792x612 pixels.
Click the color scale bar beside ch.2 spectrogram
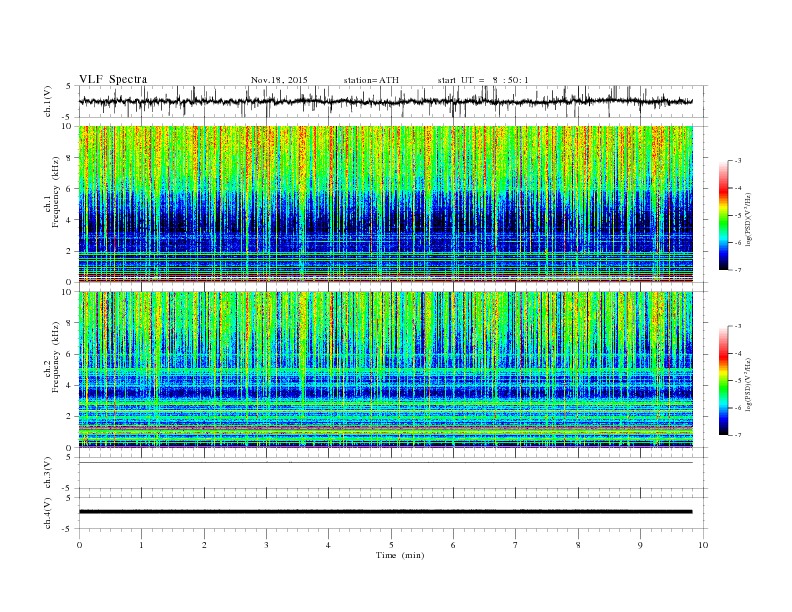(724, 380)
